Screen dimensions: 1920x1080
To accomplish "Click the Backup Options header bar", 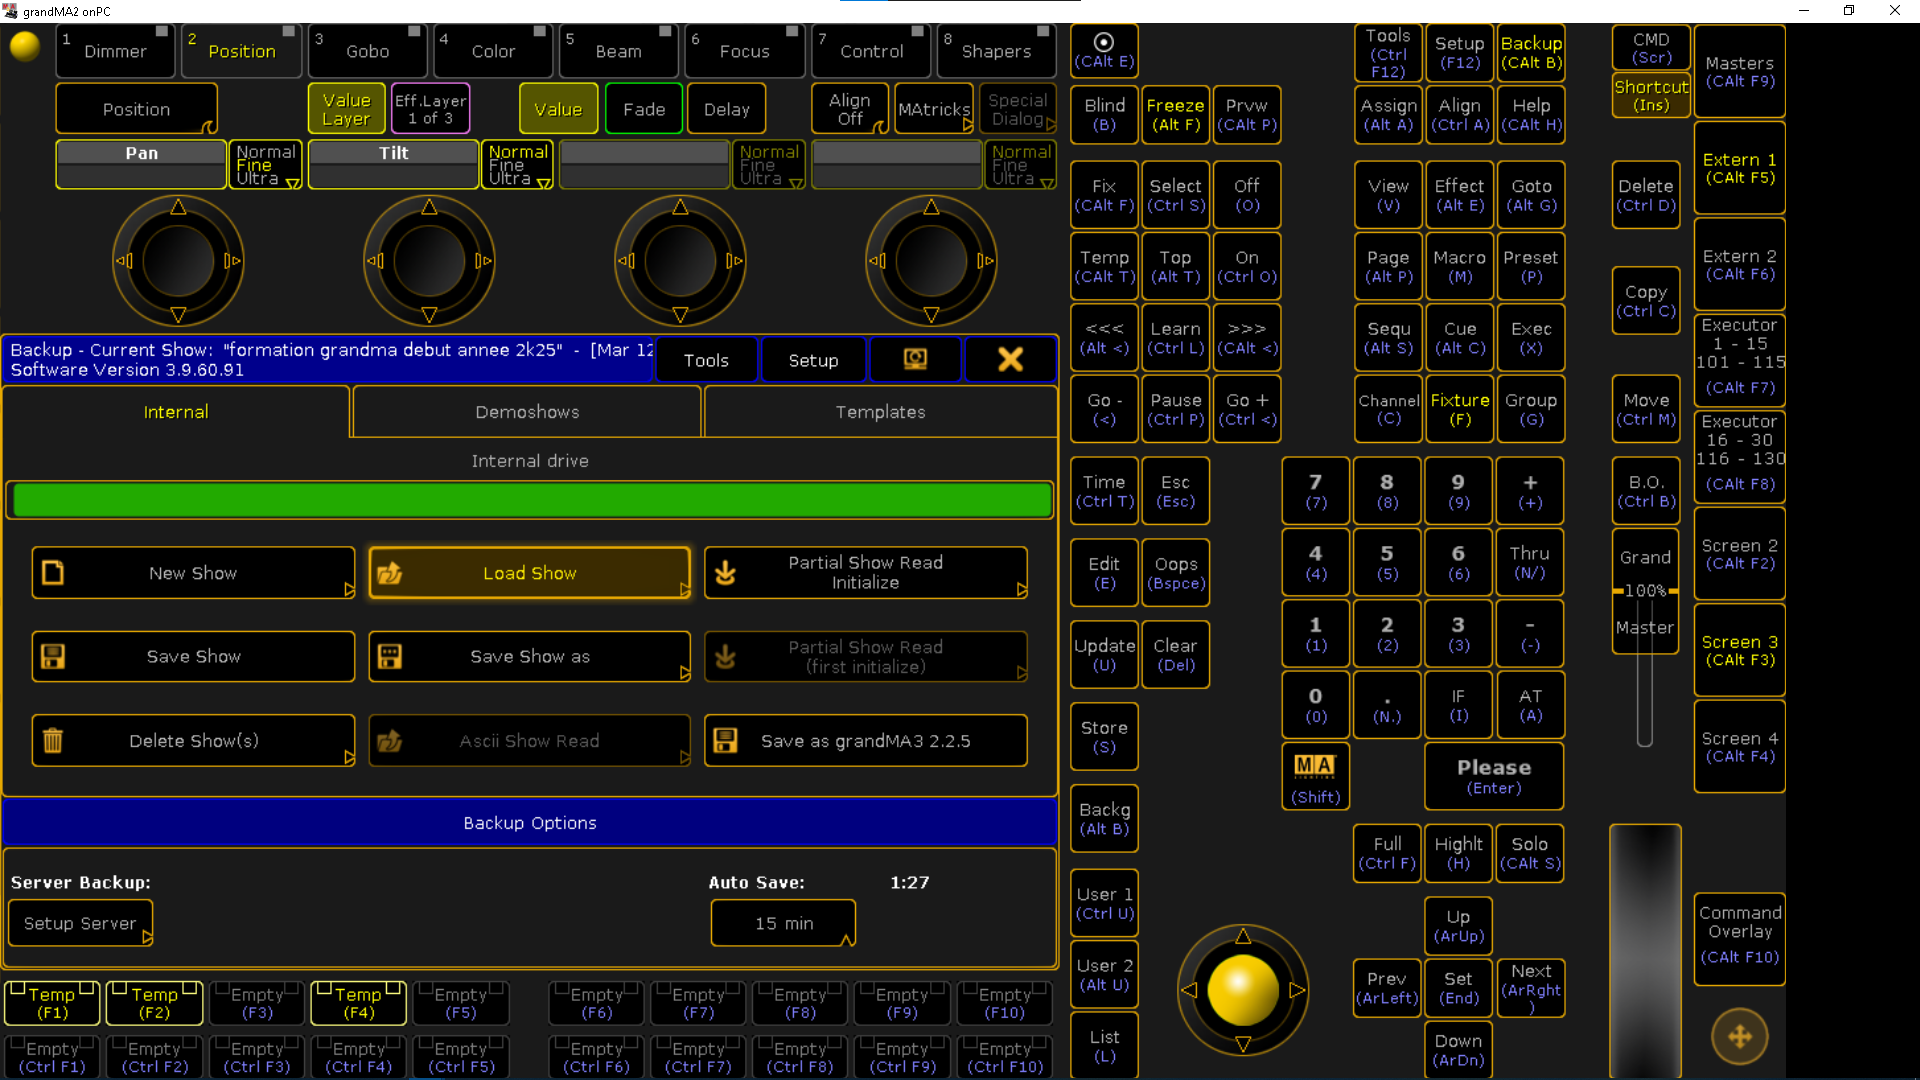I will [x=530, y=823].
